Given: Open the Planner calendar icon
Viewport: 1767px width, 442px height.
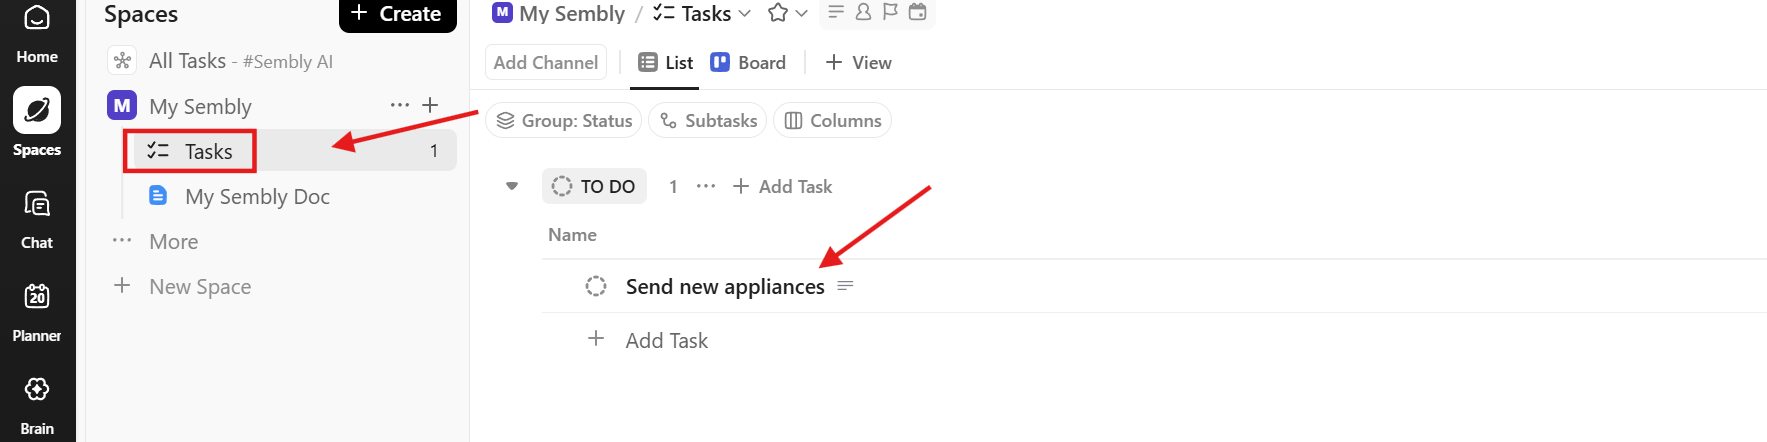Looking at the screenshot, I should 37,297.
